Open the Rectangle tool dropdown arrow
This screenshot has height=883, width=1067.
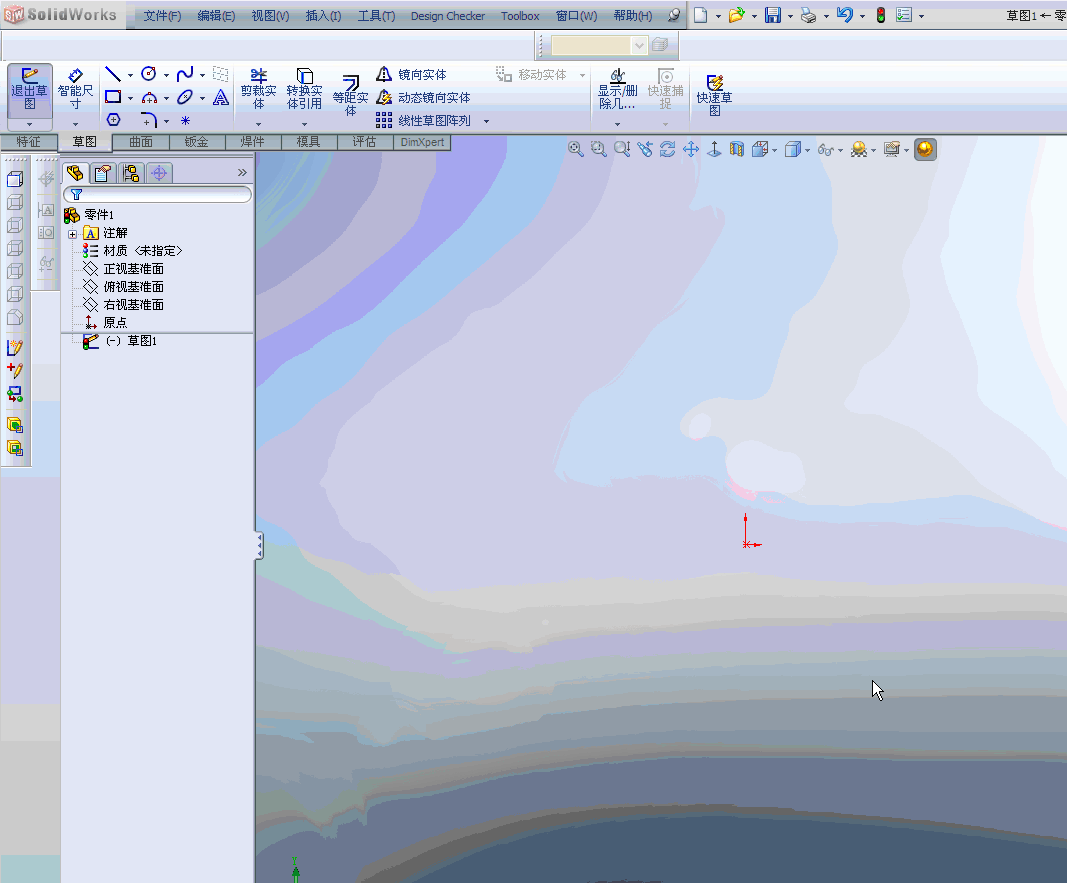[130, 99]
